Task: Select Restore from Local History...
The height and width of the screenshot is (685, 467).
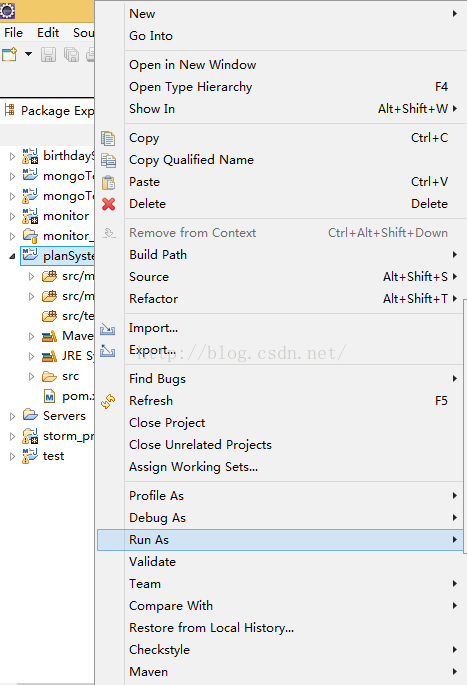Action: tap(280, 628)
